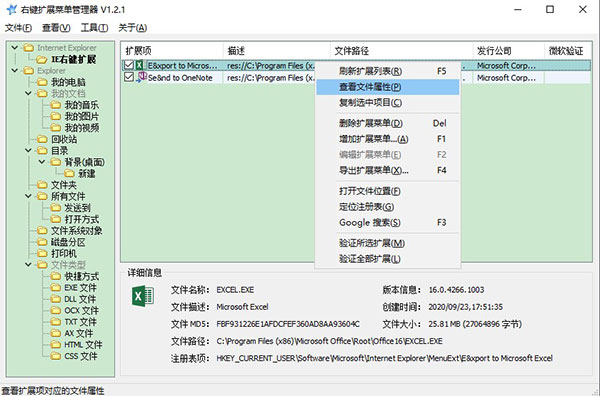Click the Internet Explorer folder icon

pos(29,48)
